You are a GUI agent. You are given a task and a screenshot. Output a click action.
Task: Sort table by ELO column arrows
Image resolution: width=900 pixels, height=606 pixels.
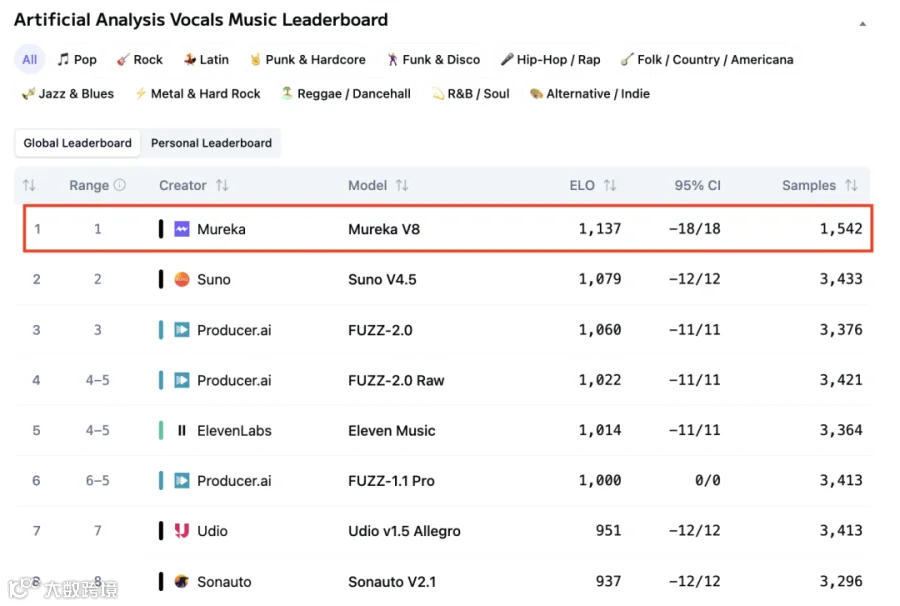[x=610, y=185]
